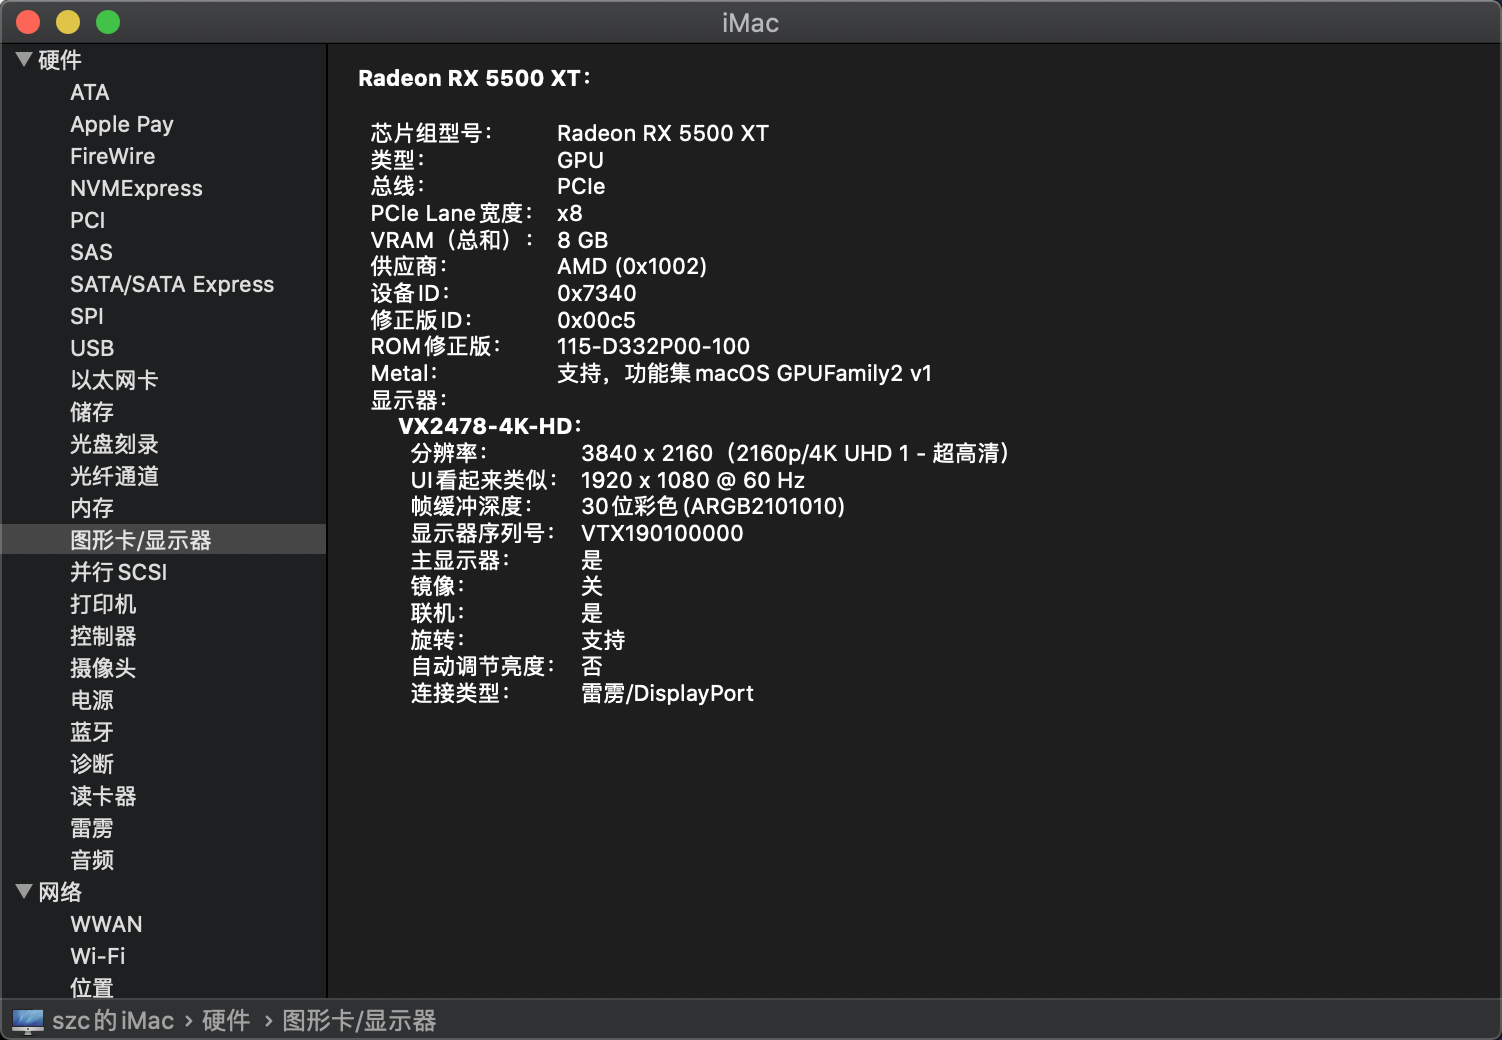Click the Radeon RX 5500 XT heading
This screenshot has width=1502, height=1040.
474,78
